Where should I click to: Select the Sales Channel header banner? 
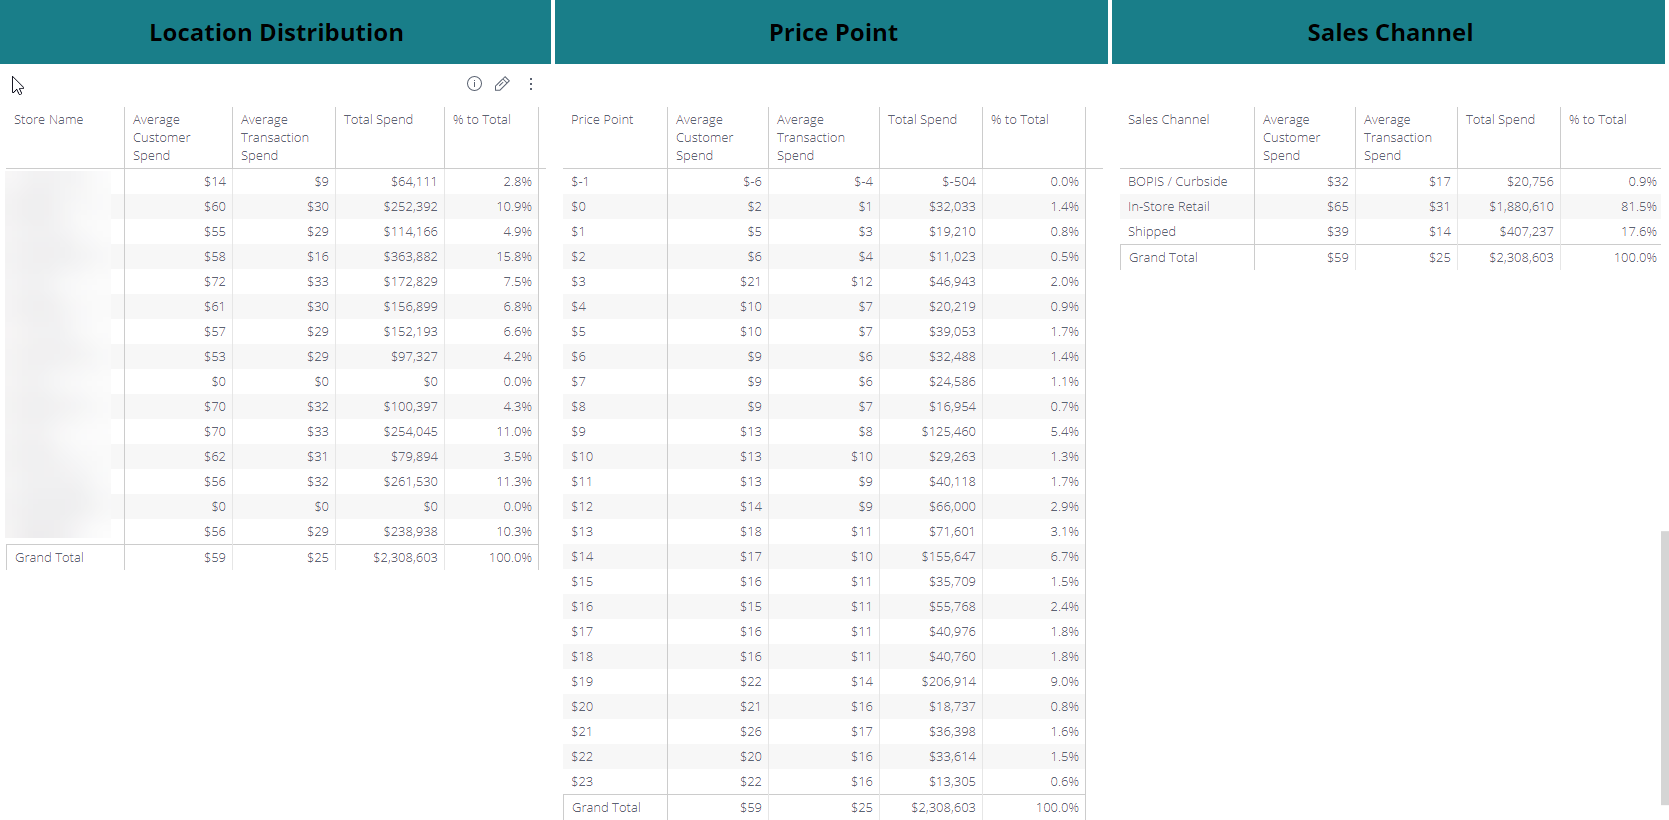(x=1389, y=32)
